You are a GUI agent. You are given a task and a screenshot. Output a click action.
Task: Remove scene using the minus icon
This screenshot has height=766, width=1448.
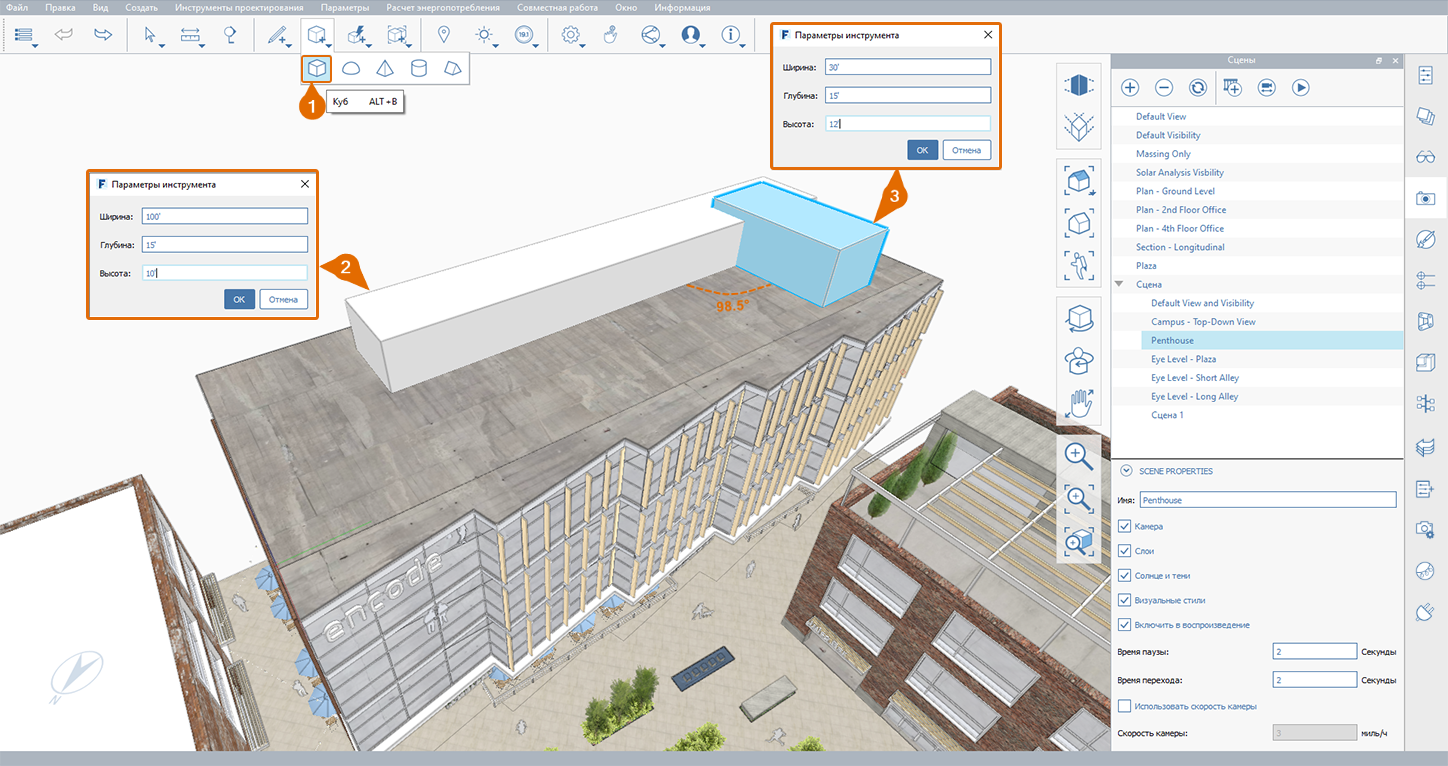[x=1164, y=87]
